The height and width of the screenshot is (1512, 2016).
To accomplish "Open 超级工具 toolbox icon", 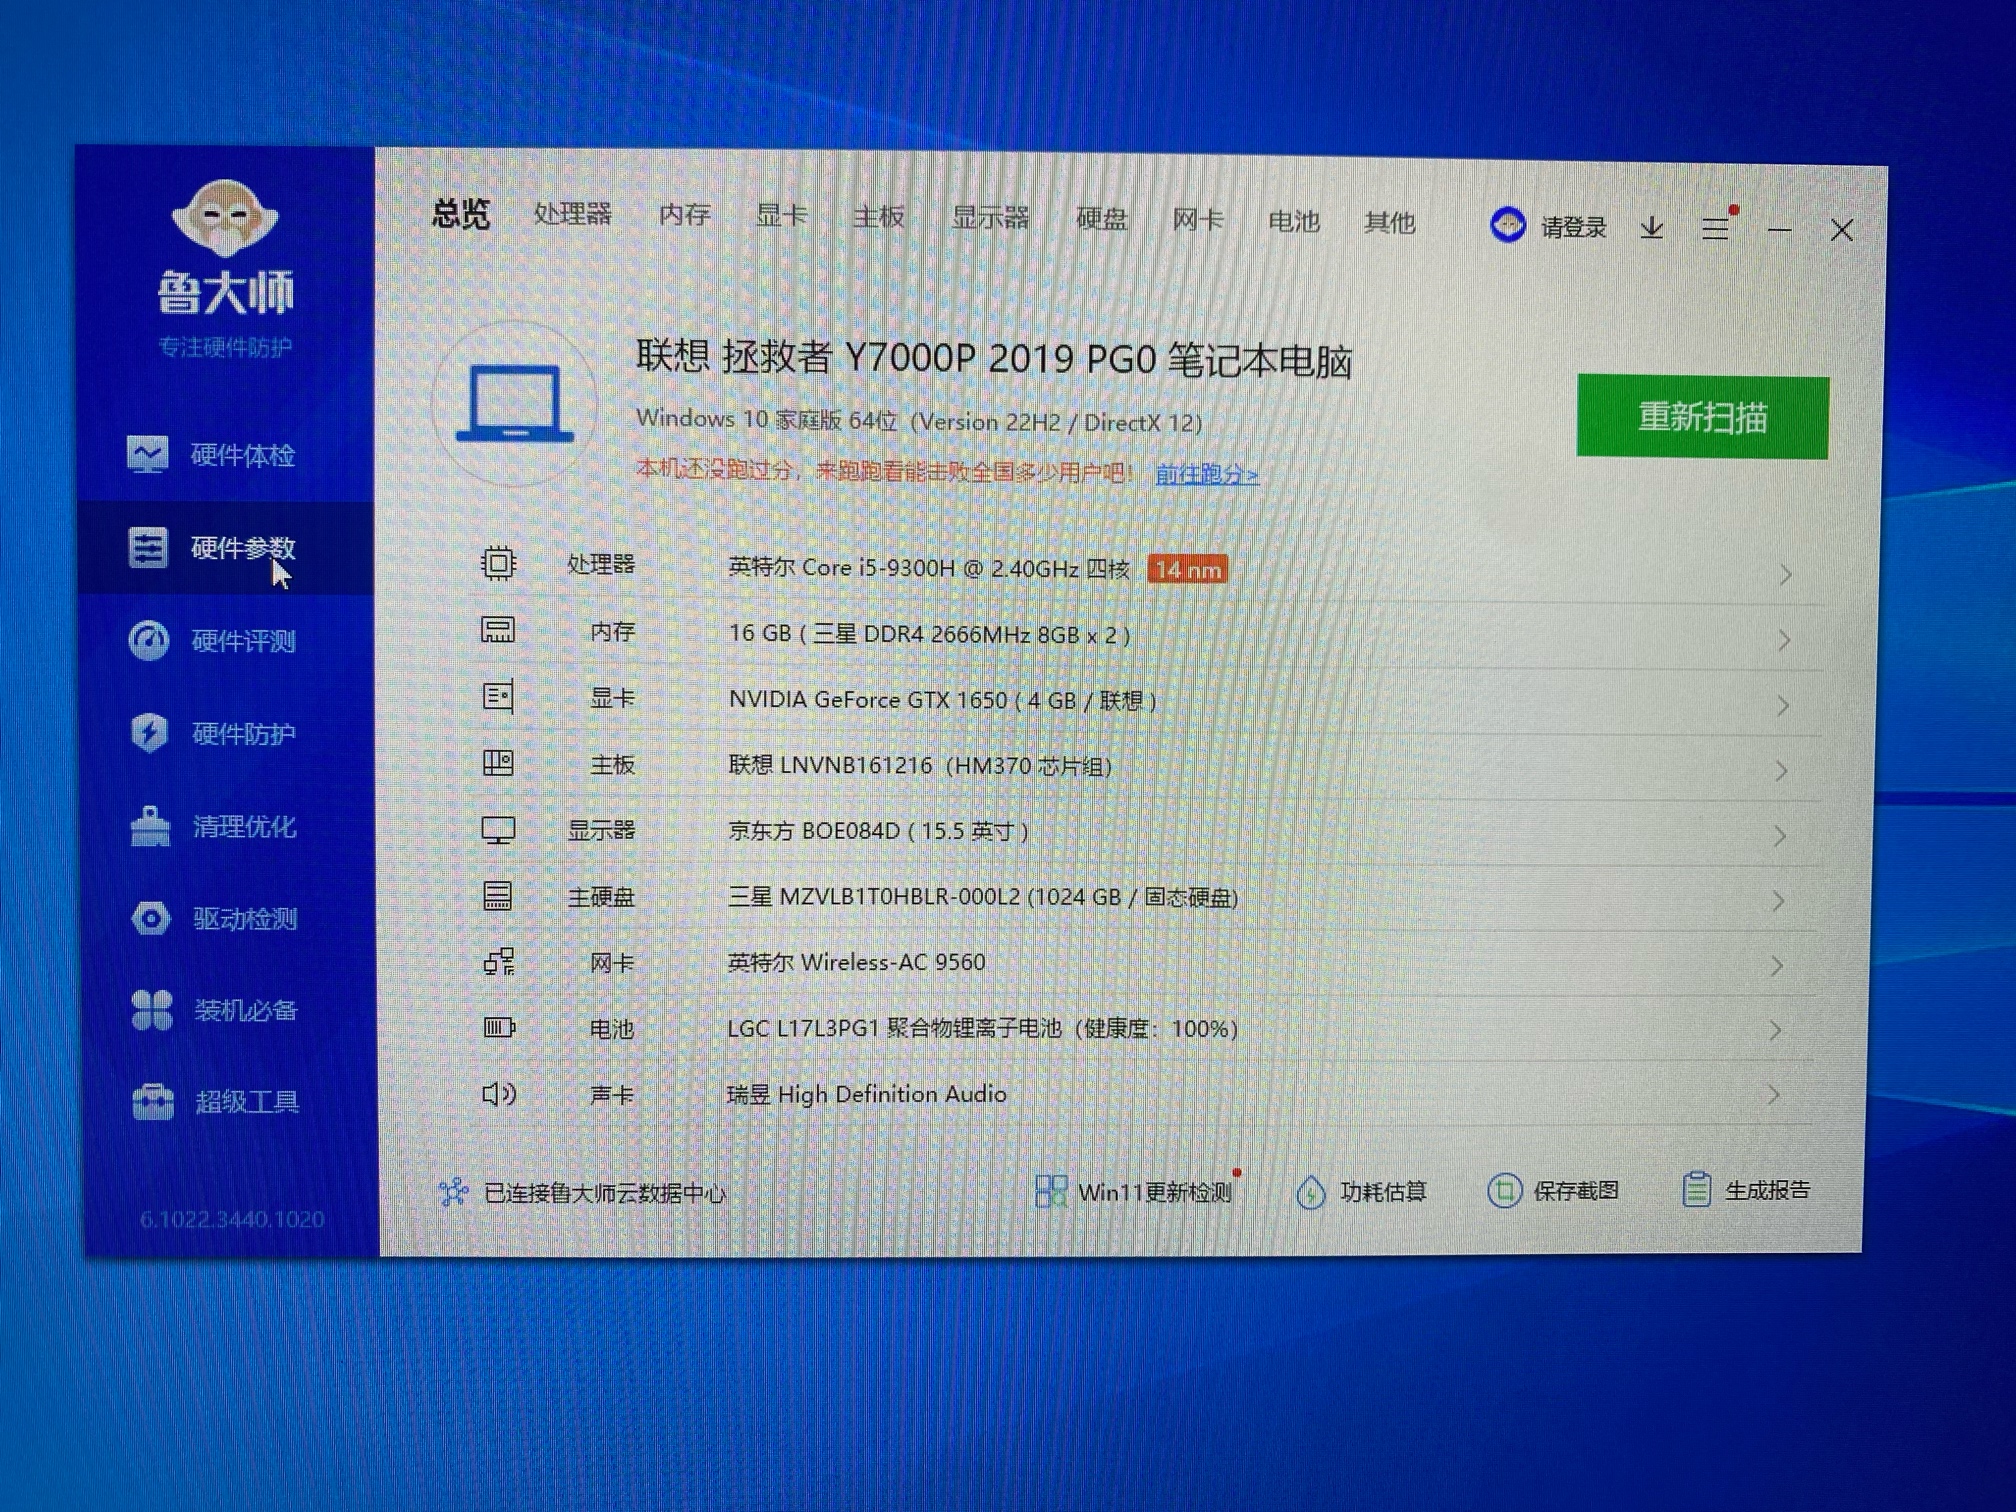I will pyautogui.click(x=153, y=1102).
